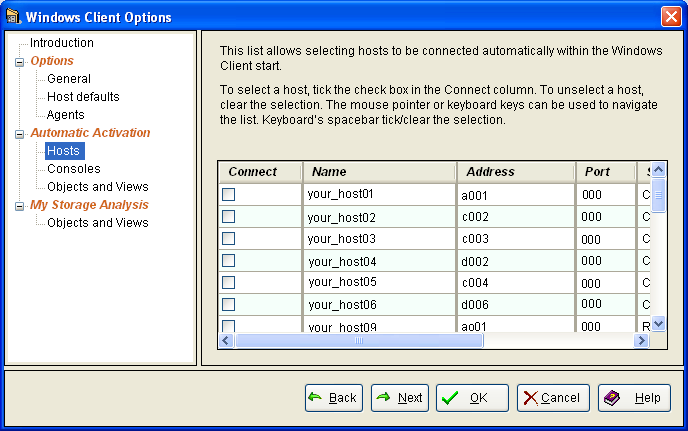Open Objects and Views under Automatic Activation
The height and width of the screenshot is (431, 688).
[98, 187]
